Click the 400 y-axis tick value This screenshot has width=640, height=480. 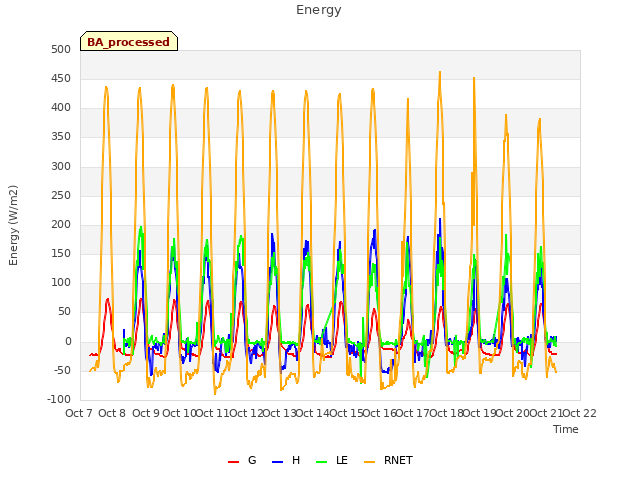pos(61,108)
